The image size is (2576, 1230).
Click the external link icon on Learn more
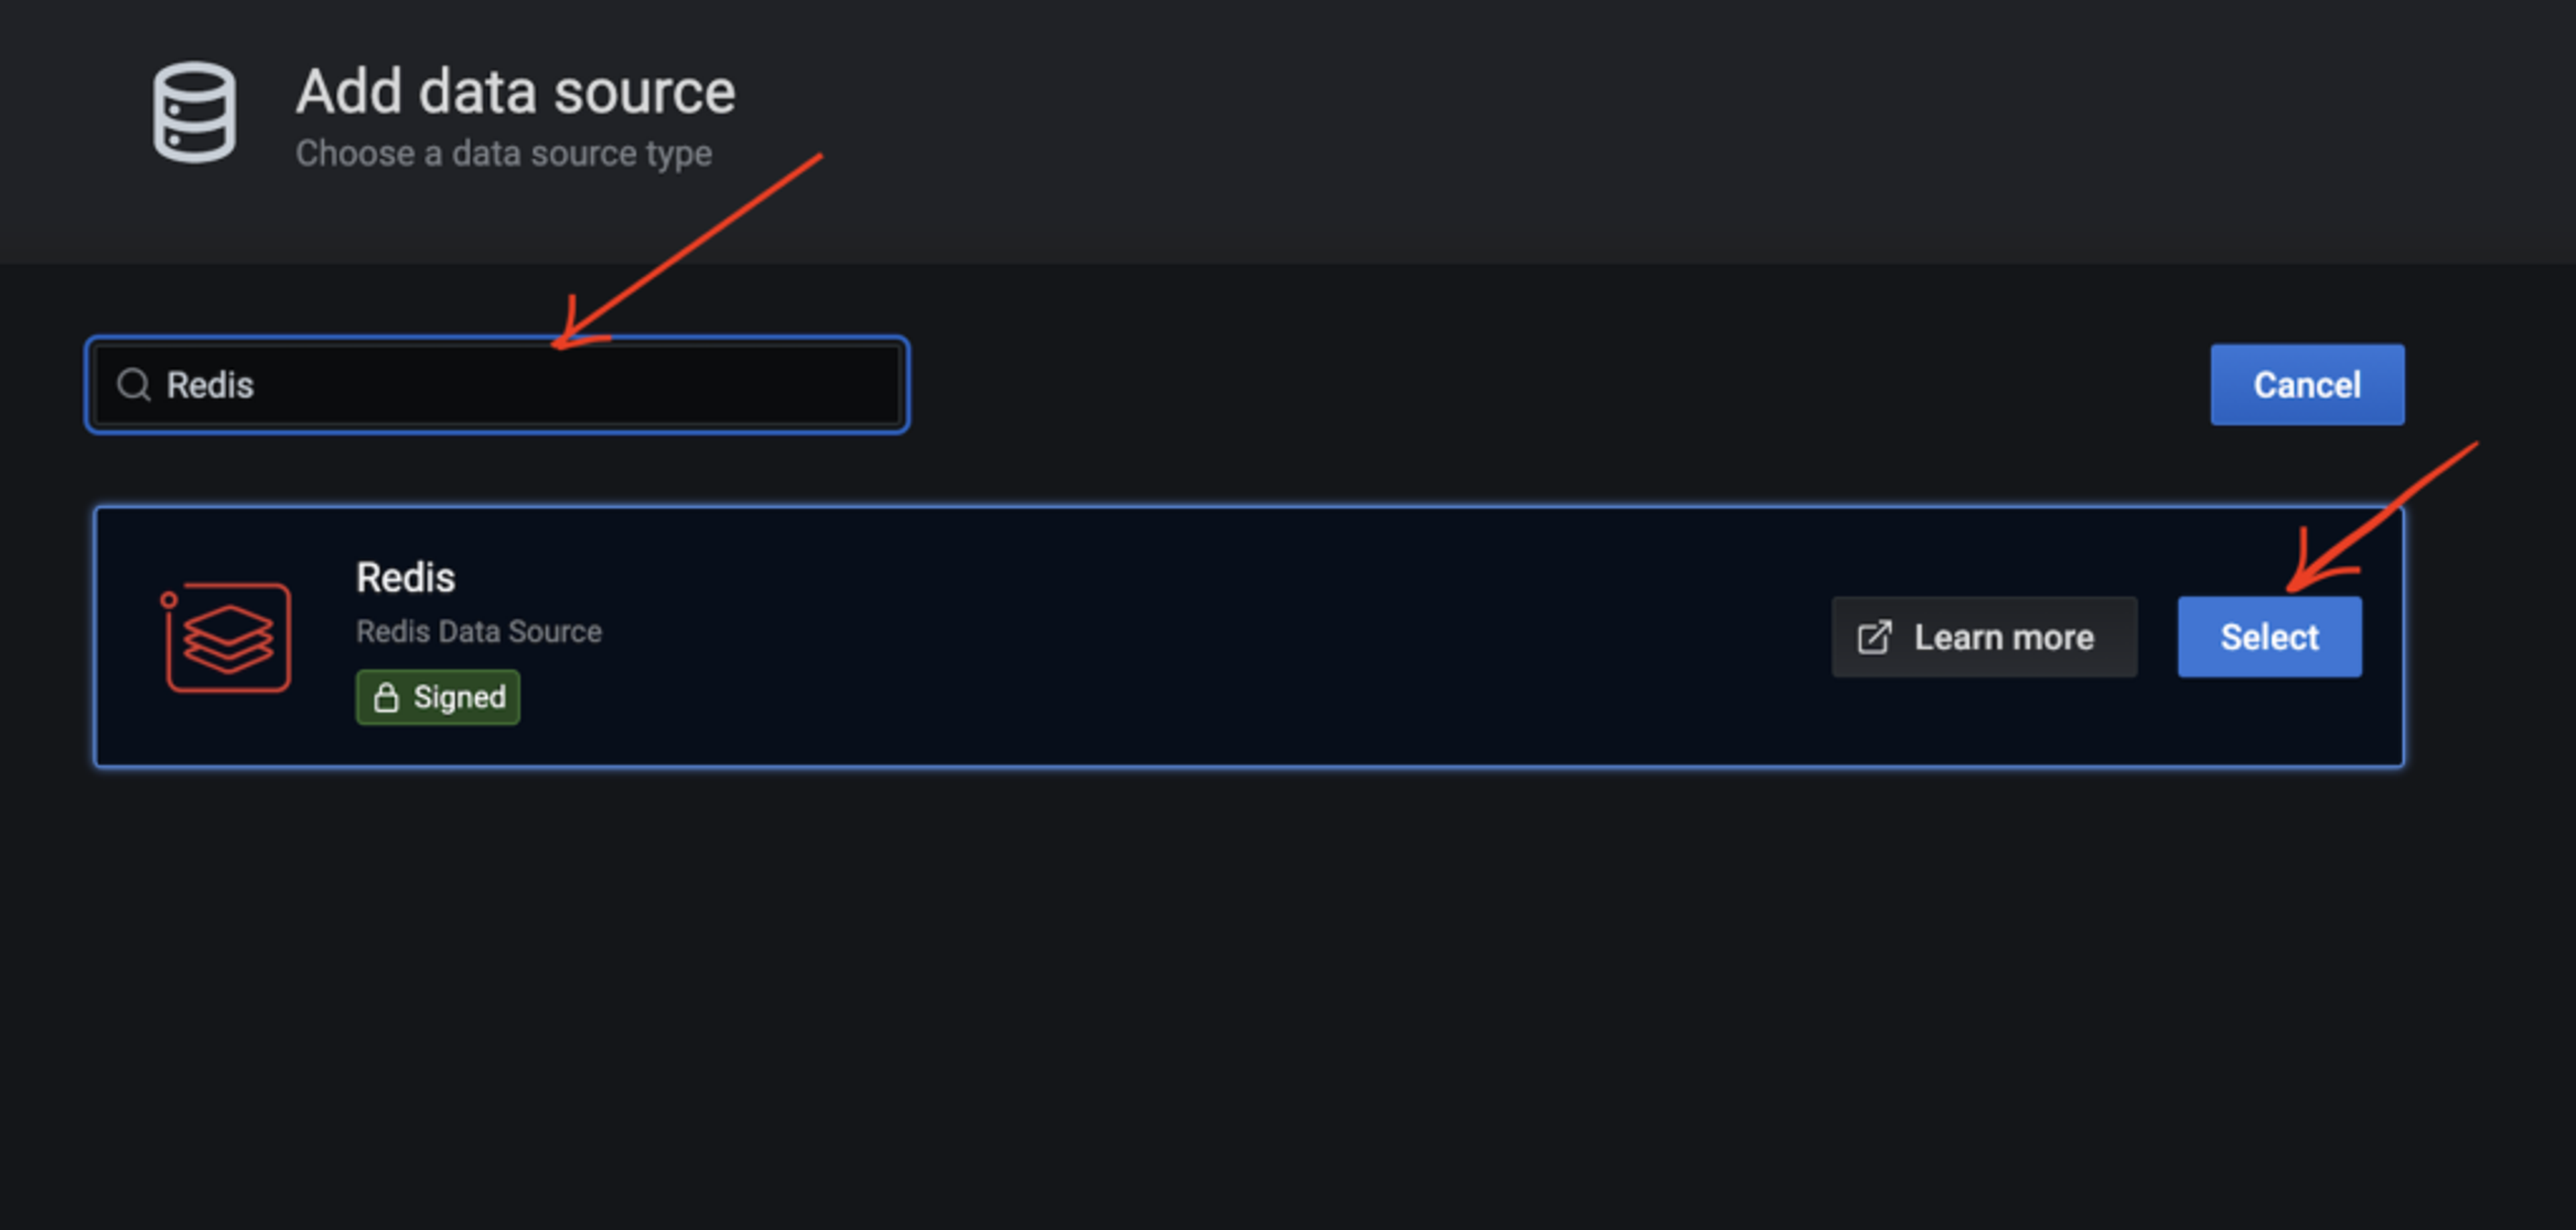pyautogui.click(x=1874, y=637)
